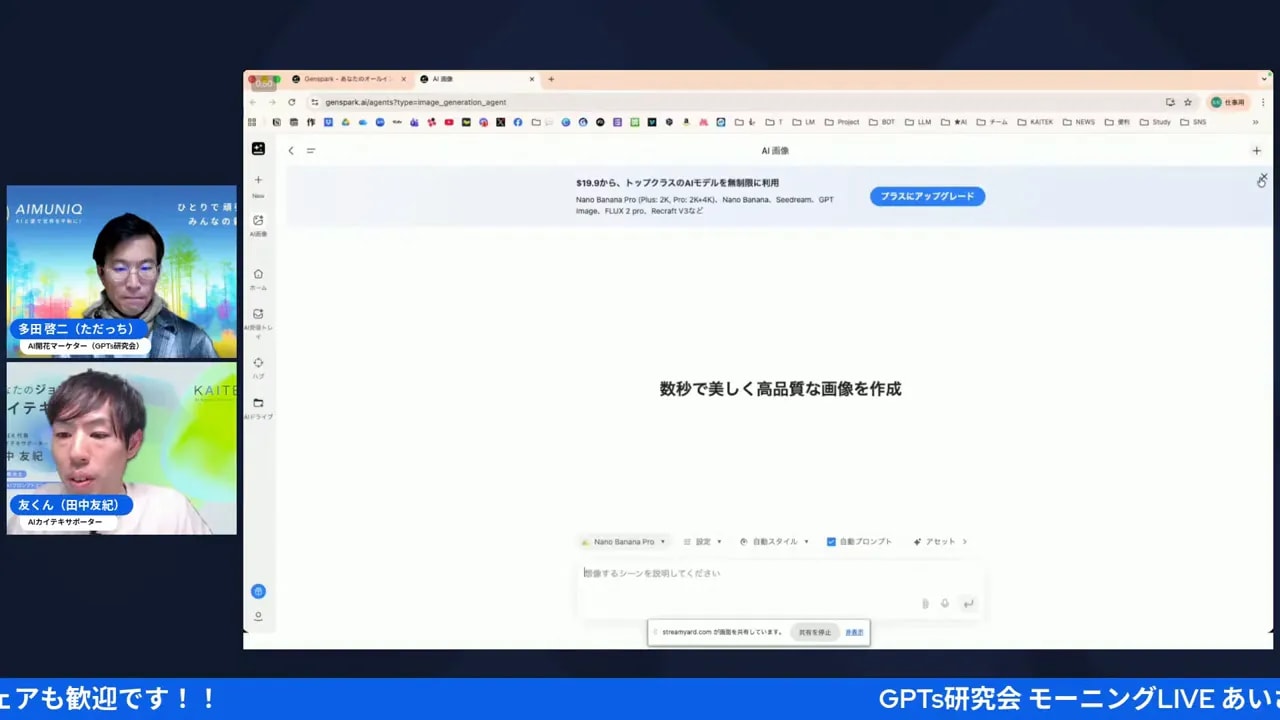Image resolution: width=1280 pixels, height=720 pixels.
Task: Uncheck the 自動プロンプト checkbox
Action: (x=831, y=541)
